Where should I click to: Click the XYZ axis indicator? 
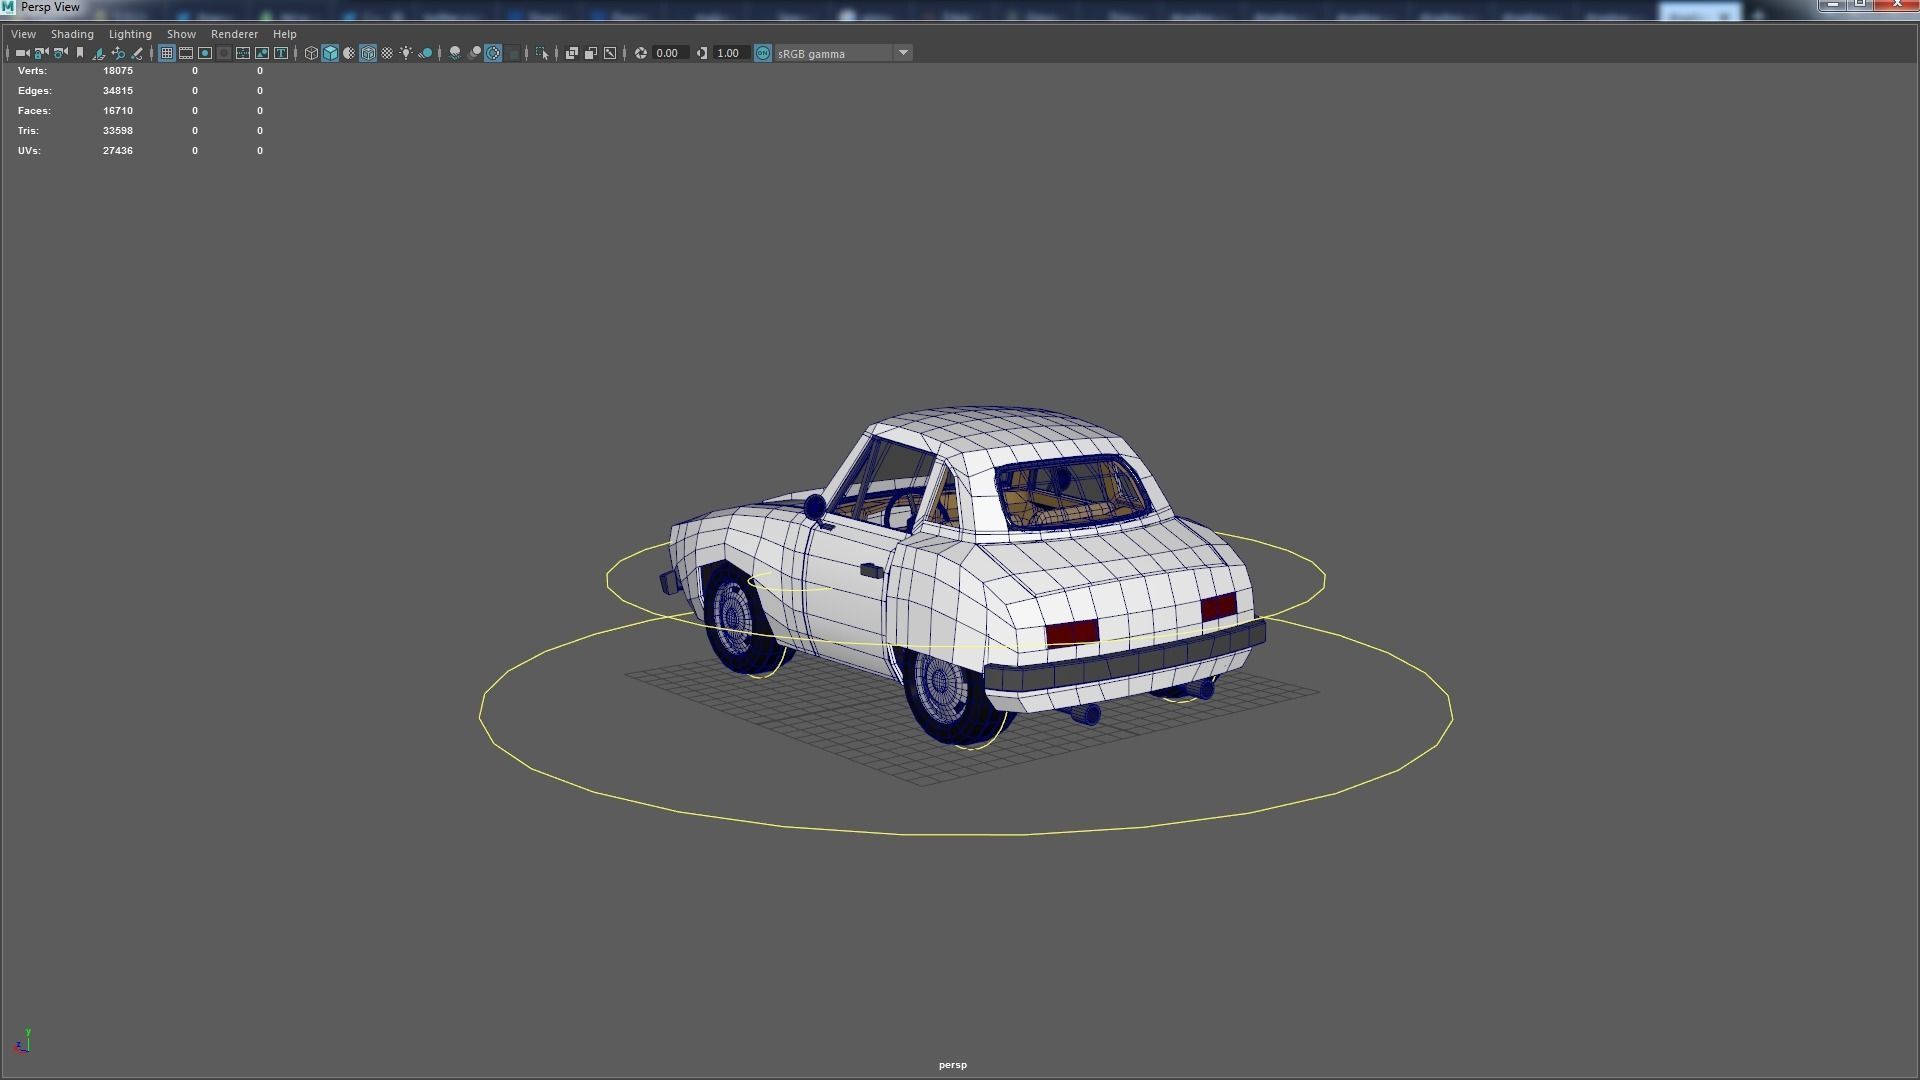(x=23, y=1041)
